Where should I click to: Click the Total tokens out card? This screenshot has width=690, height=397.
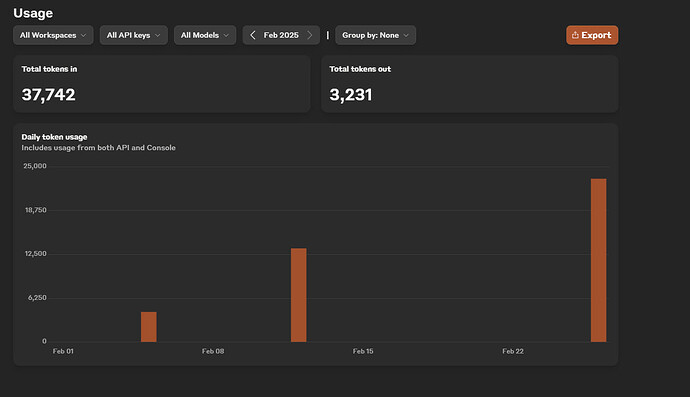coord(470,84)
